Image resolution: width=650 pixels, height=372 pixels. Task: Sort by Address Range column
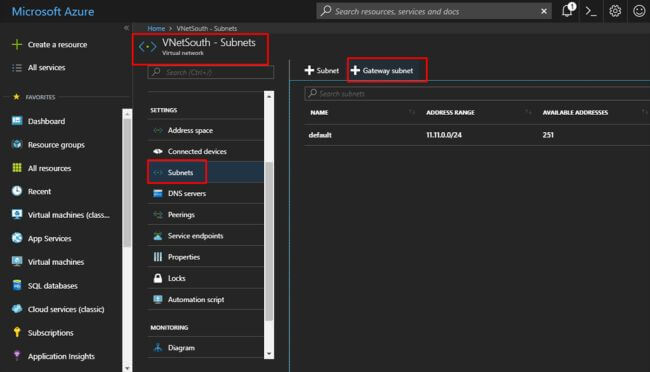point(450,112)
